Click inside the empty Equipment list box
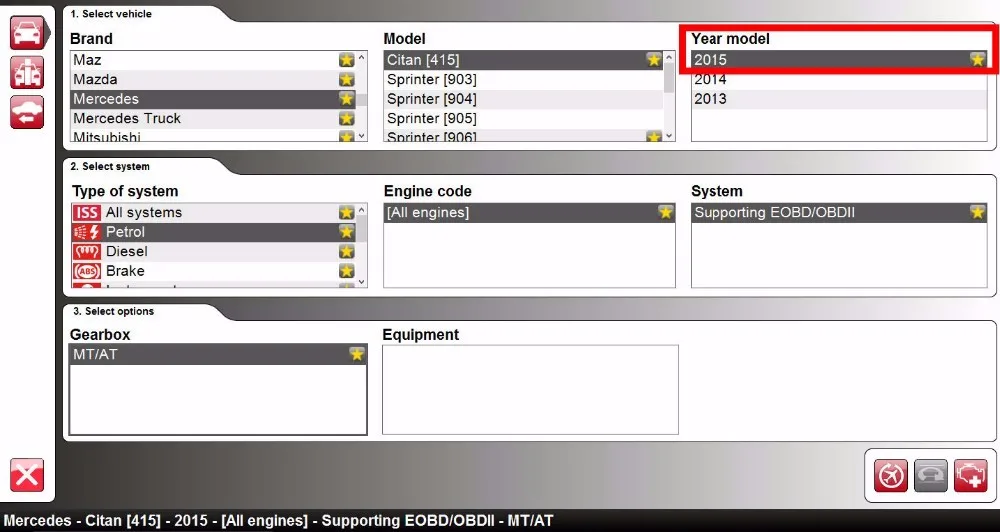This screenshot has width=1000, height=532. point(530,390)
